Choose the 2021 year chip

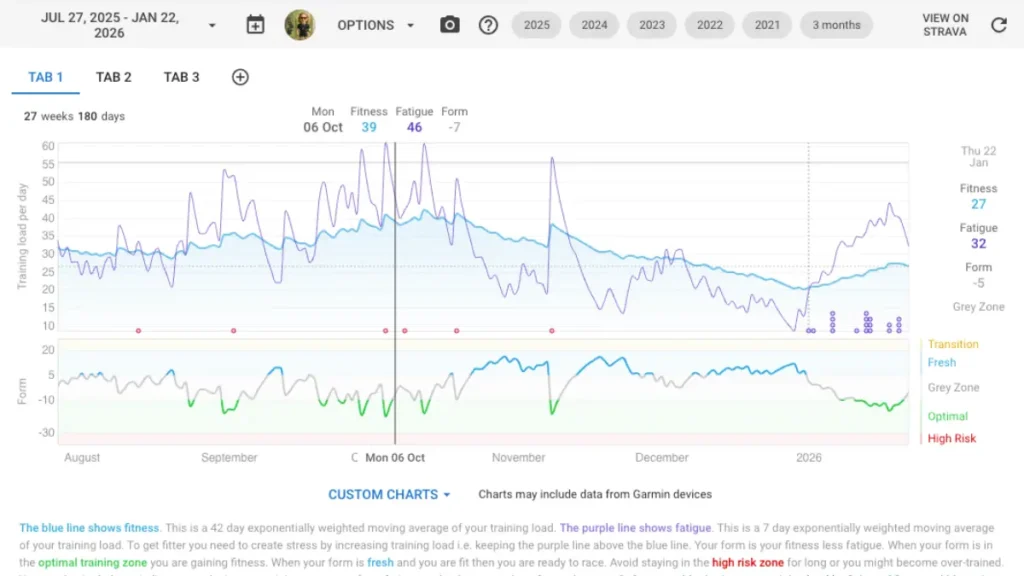[767, 25]
